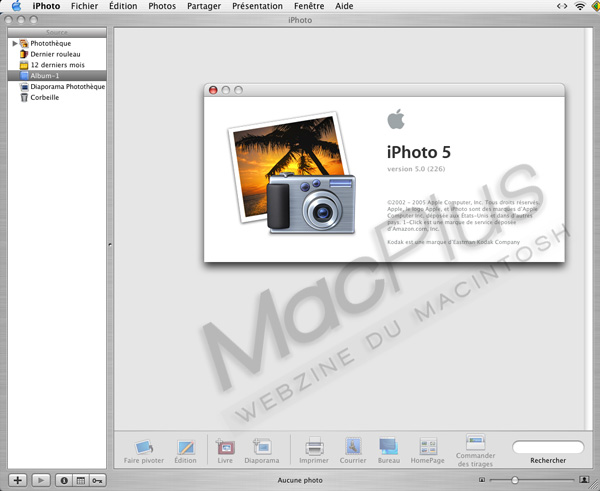Open the Fenêtre menu

(x=309, y=6)
